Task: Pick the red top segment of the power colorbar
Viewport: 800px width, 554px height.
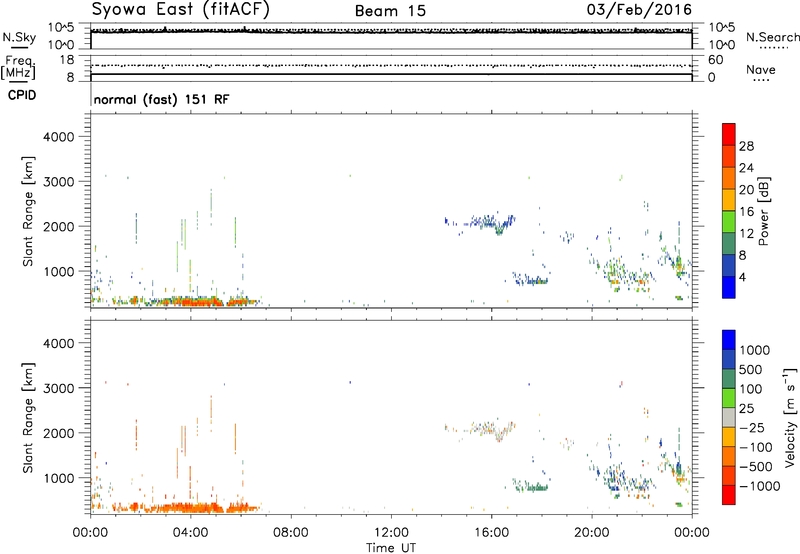Action: pyautogui.click(x=729, y=134)
